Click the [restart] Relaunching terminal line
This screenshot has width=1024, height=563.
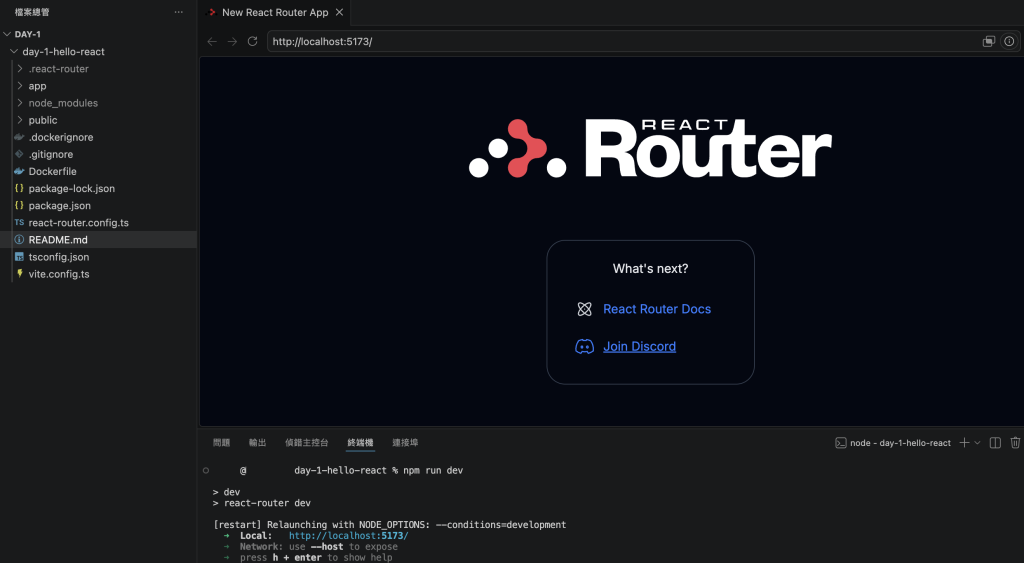[390, 524]
